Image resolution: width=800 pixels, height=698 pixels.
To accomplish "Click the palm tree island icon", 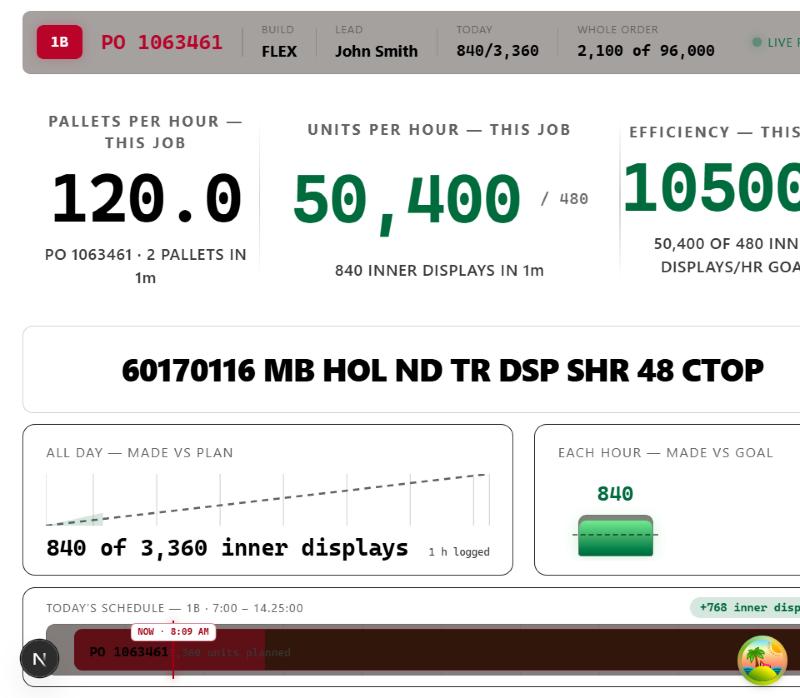I will pyautogui.click(x=762, y=660).
